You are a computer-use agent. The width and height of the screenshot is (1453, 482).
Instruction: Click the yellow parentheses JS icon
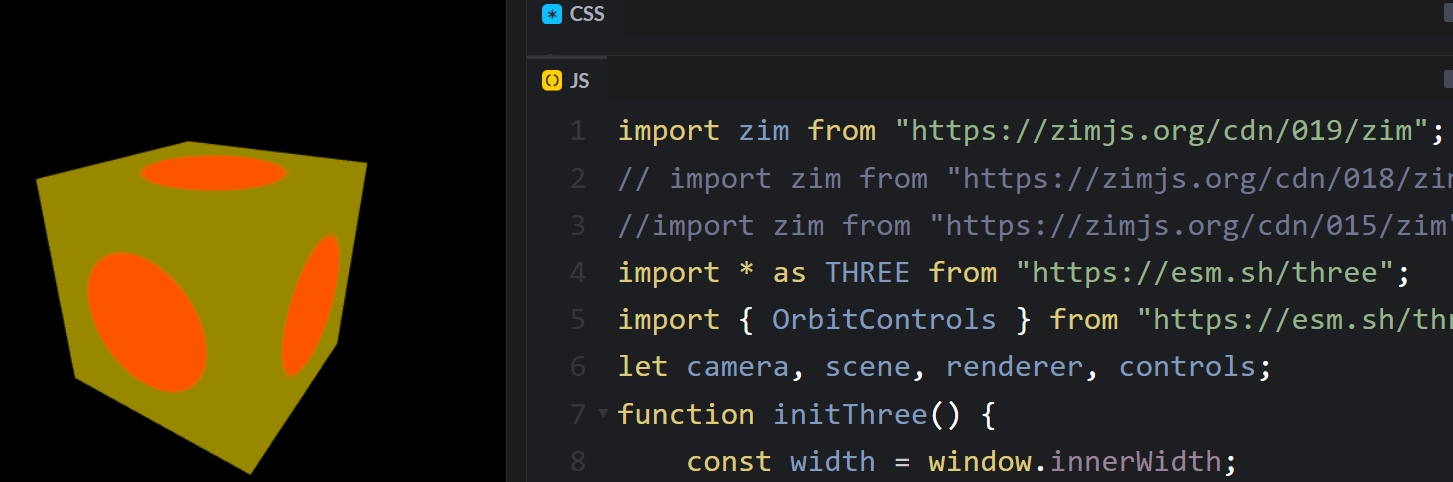(551, 81)
